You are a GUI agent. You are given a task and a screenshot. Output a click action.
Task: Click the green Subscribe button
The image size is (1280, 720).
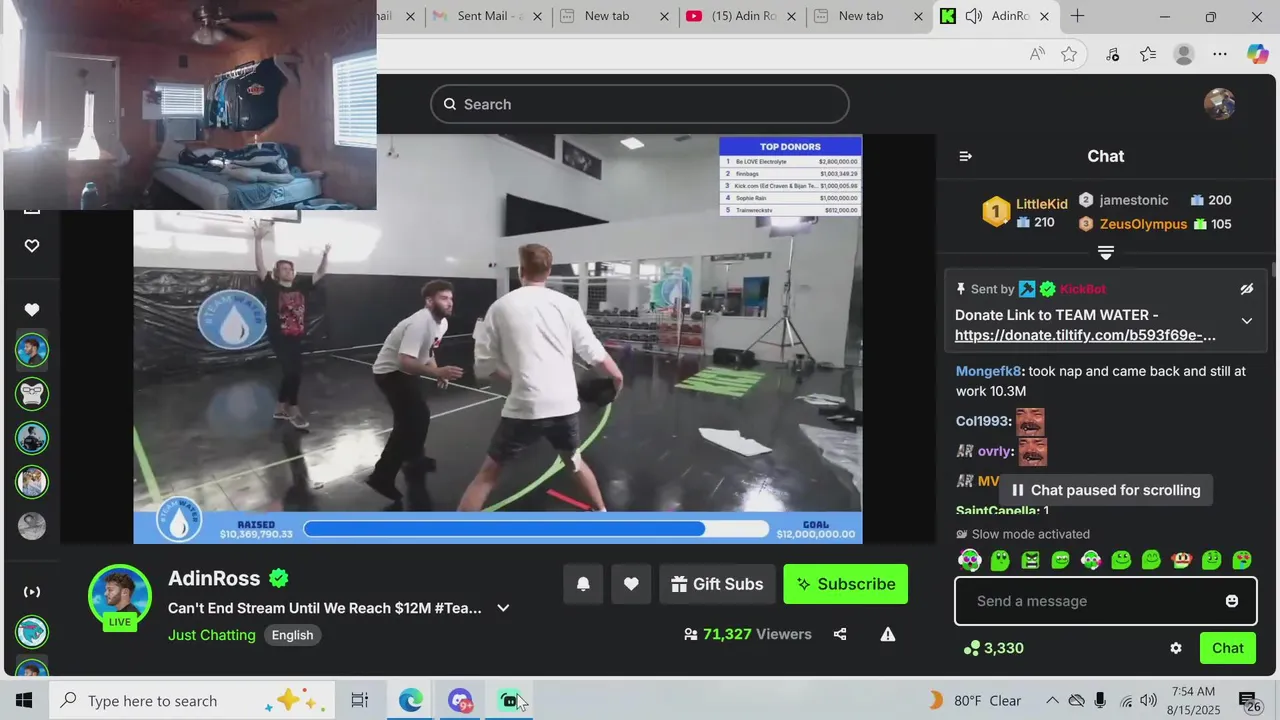pyautogui.click(x=846, y=584)
